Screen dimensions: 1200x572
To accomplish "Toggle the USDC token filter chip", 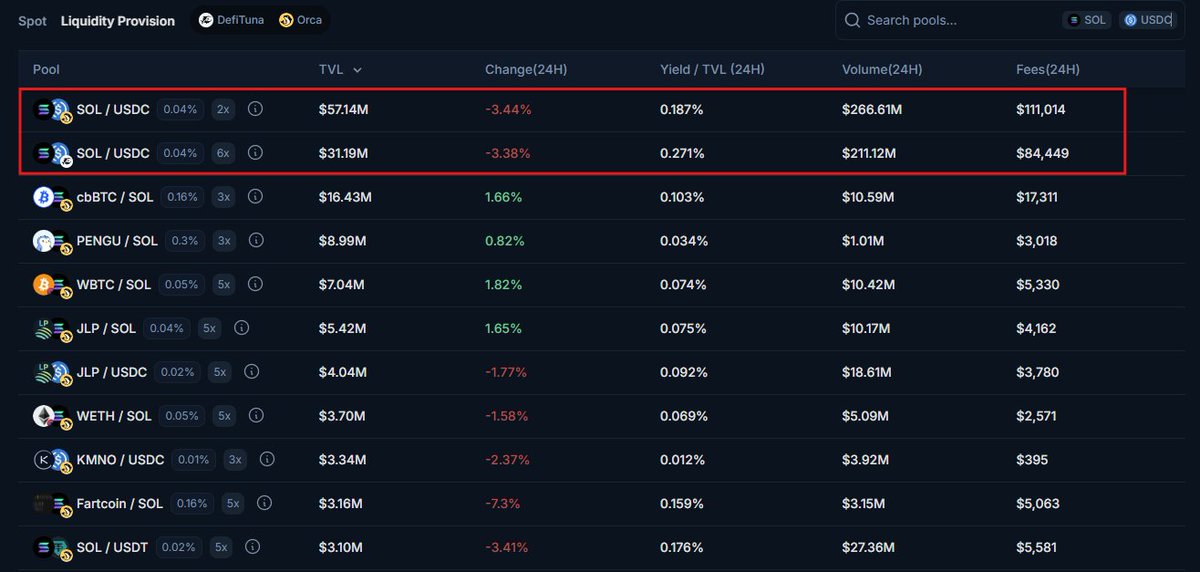I will [1148, 20].
